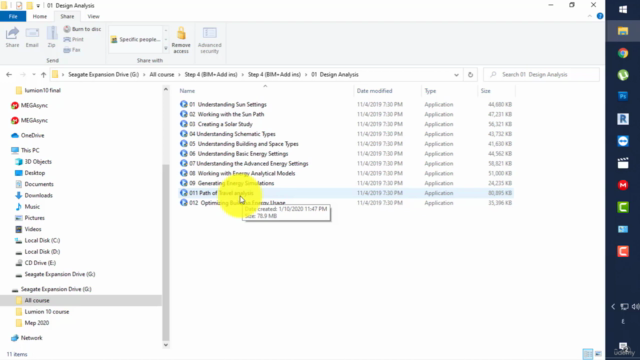Screen dimensions: 640x360
Task: Select 06 Understanding Basic Energy Settings
Action: pyautogui.click(x=239, y=153)
